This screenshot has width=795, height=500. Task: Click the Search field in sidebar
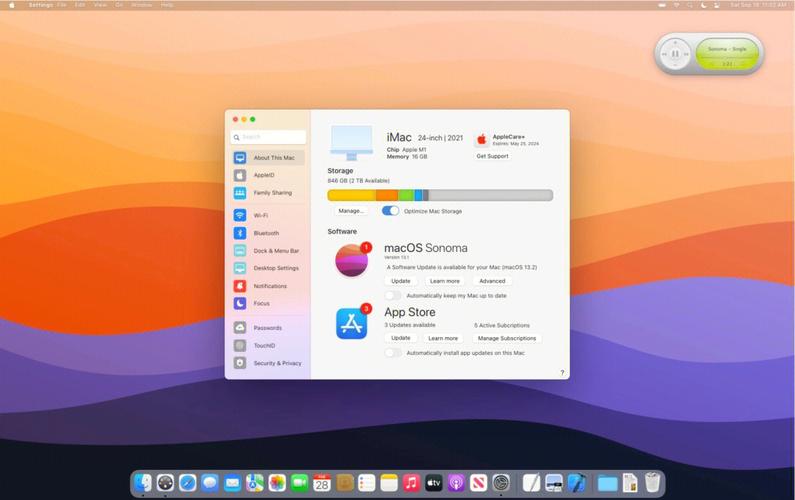(268, 137)
